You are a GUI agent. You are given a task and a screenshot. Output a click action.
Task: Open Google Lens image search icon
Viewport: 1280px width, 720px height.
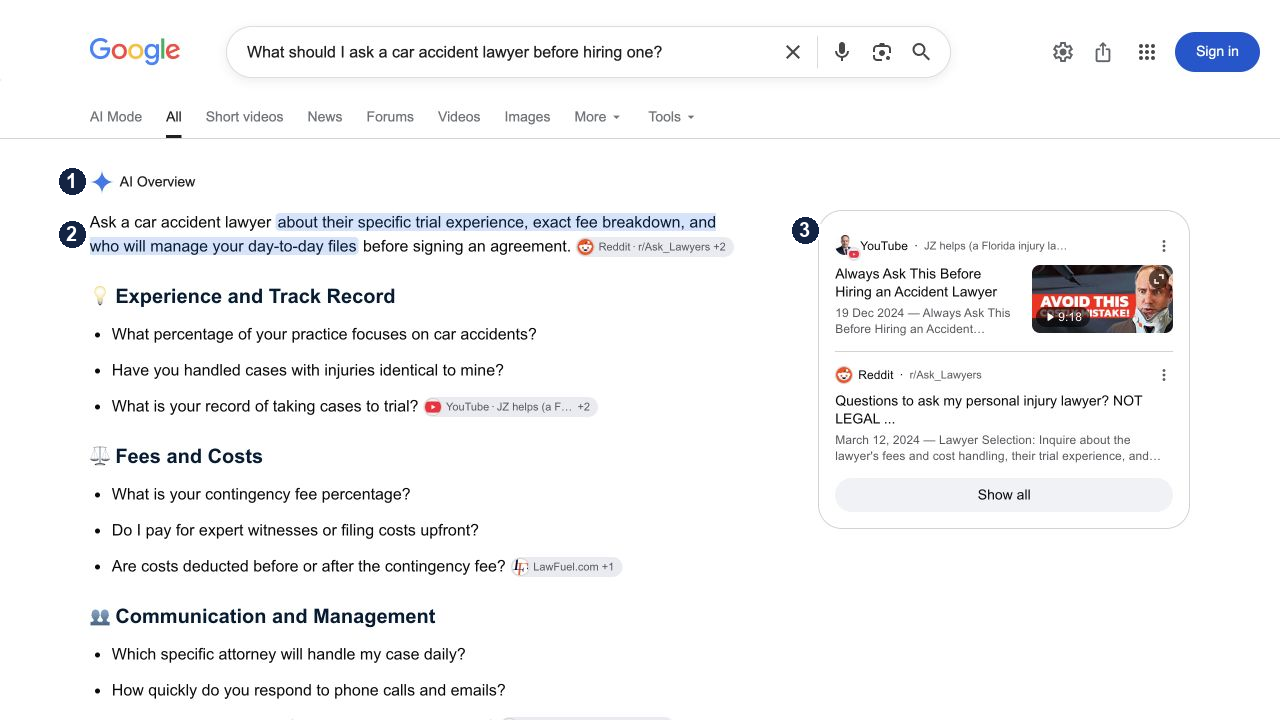click(x=881, y=52)
